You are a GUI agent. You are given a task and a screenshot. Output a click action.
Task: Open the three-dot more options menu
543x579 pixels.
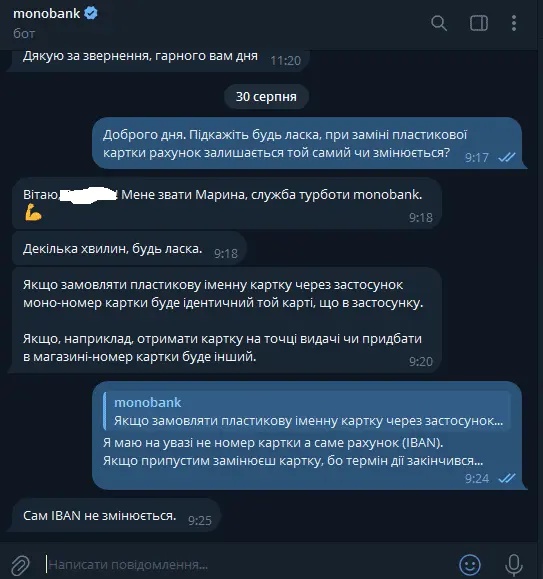(514, 23)
